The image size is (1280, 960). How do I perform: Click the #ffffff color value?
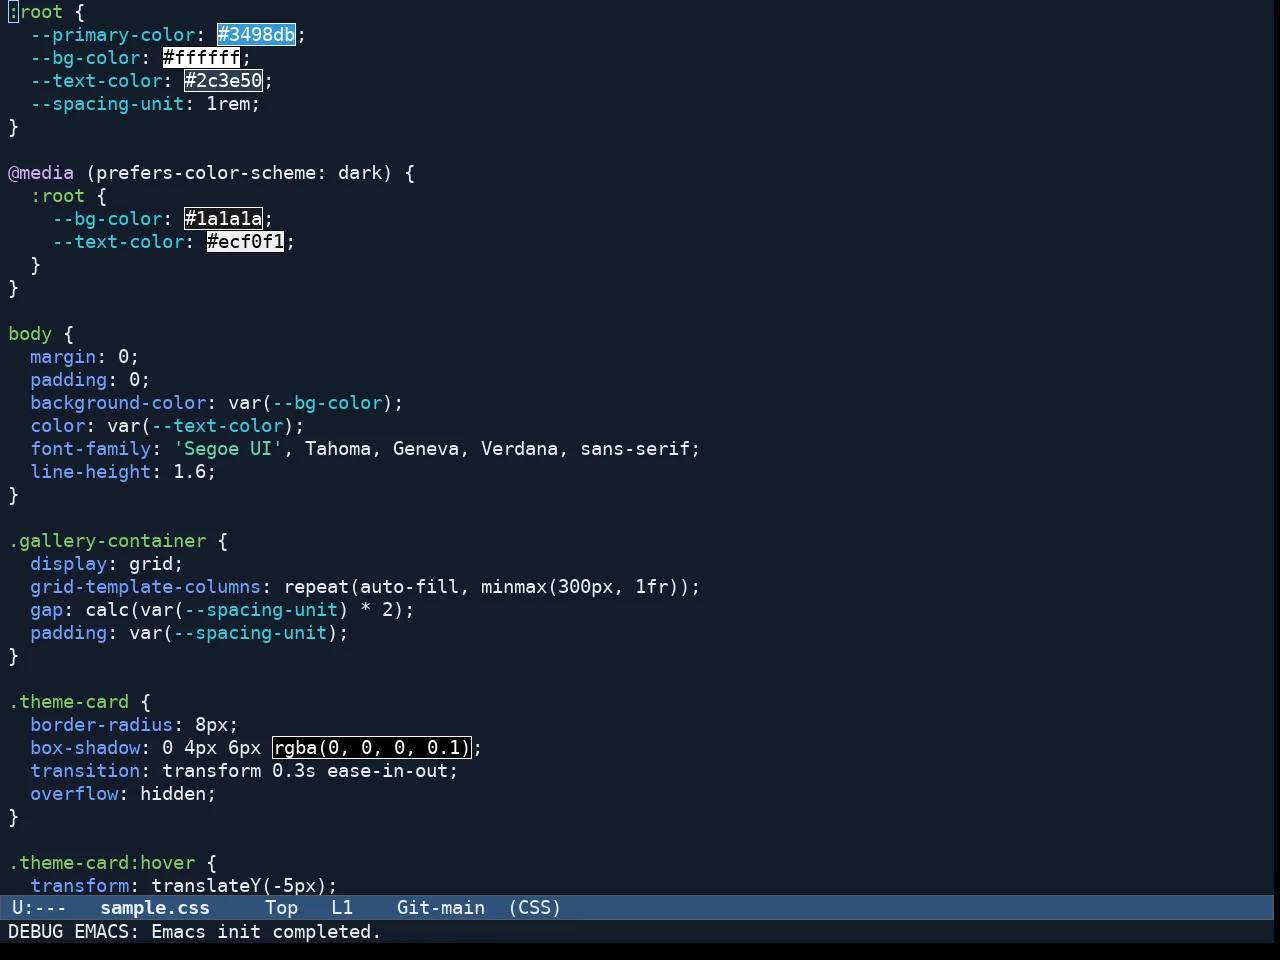pyautogui.click(x=201, y=58)
